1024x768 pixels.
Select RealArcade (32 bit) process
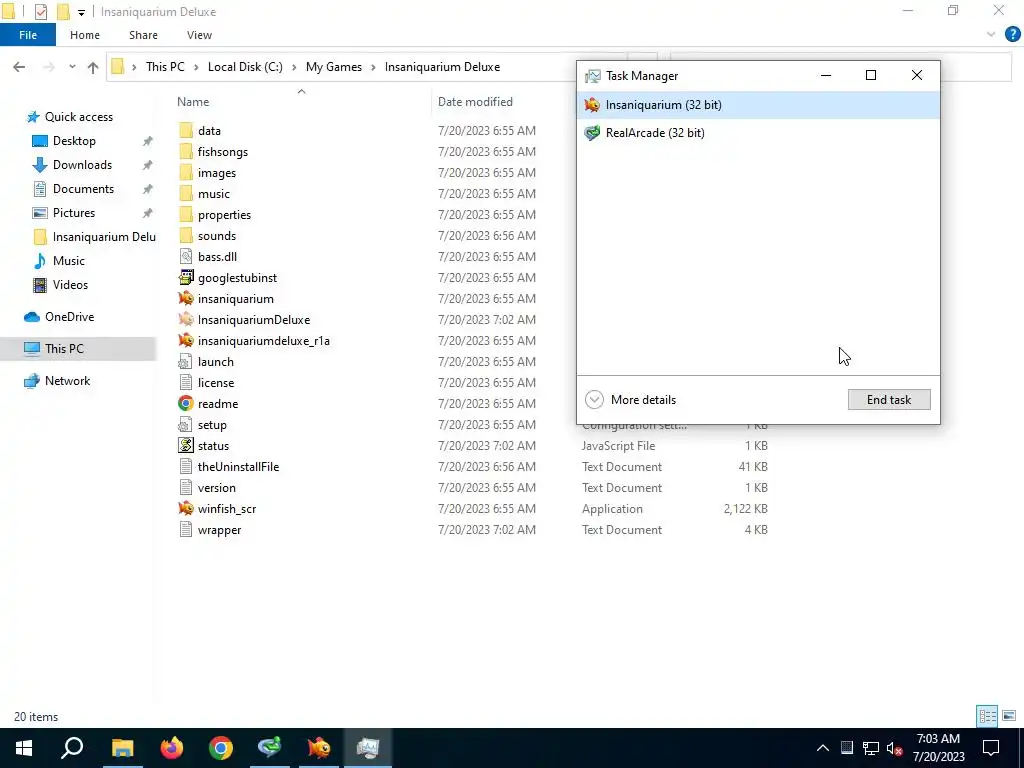pyautogui.click(x=758, y=133)
